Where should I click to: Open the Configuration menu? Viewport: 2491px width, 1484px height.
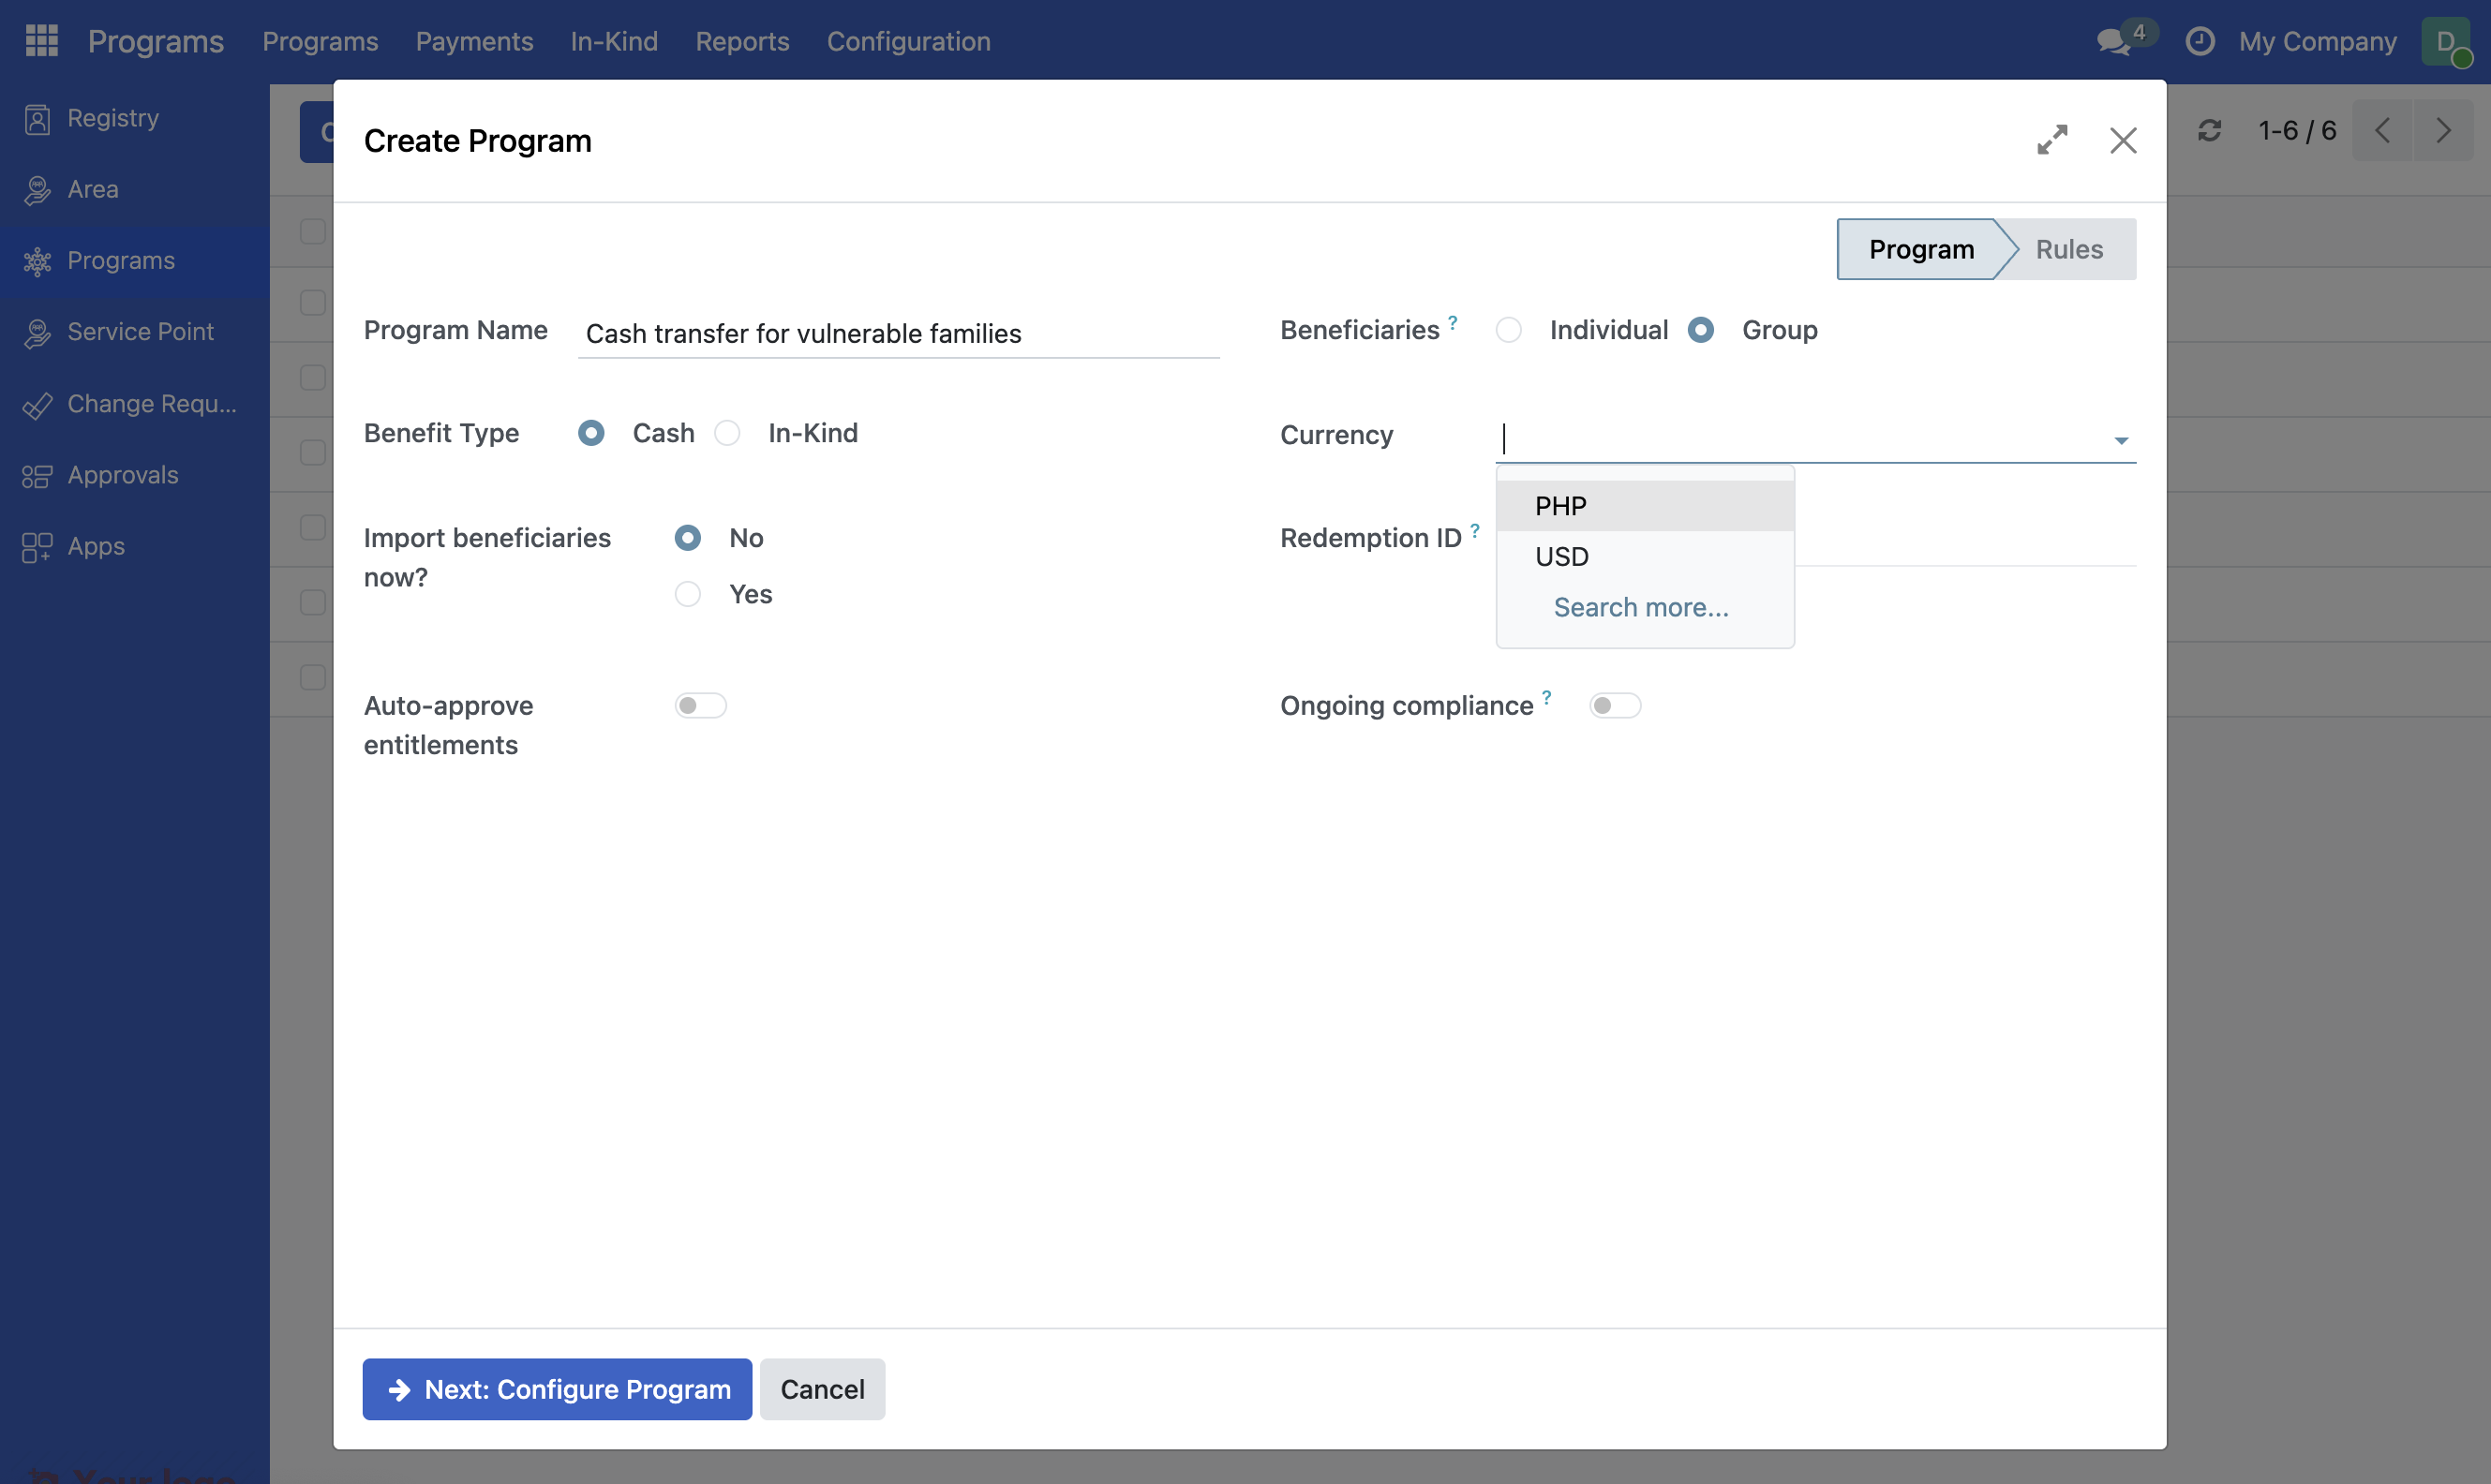point(908,41)
